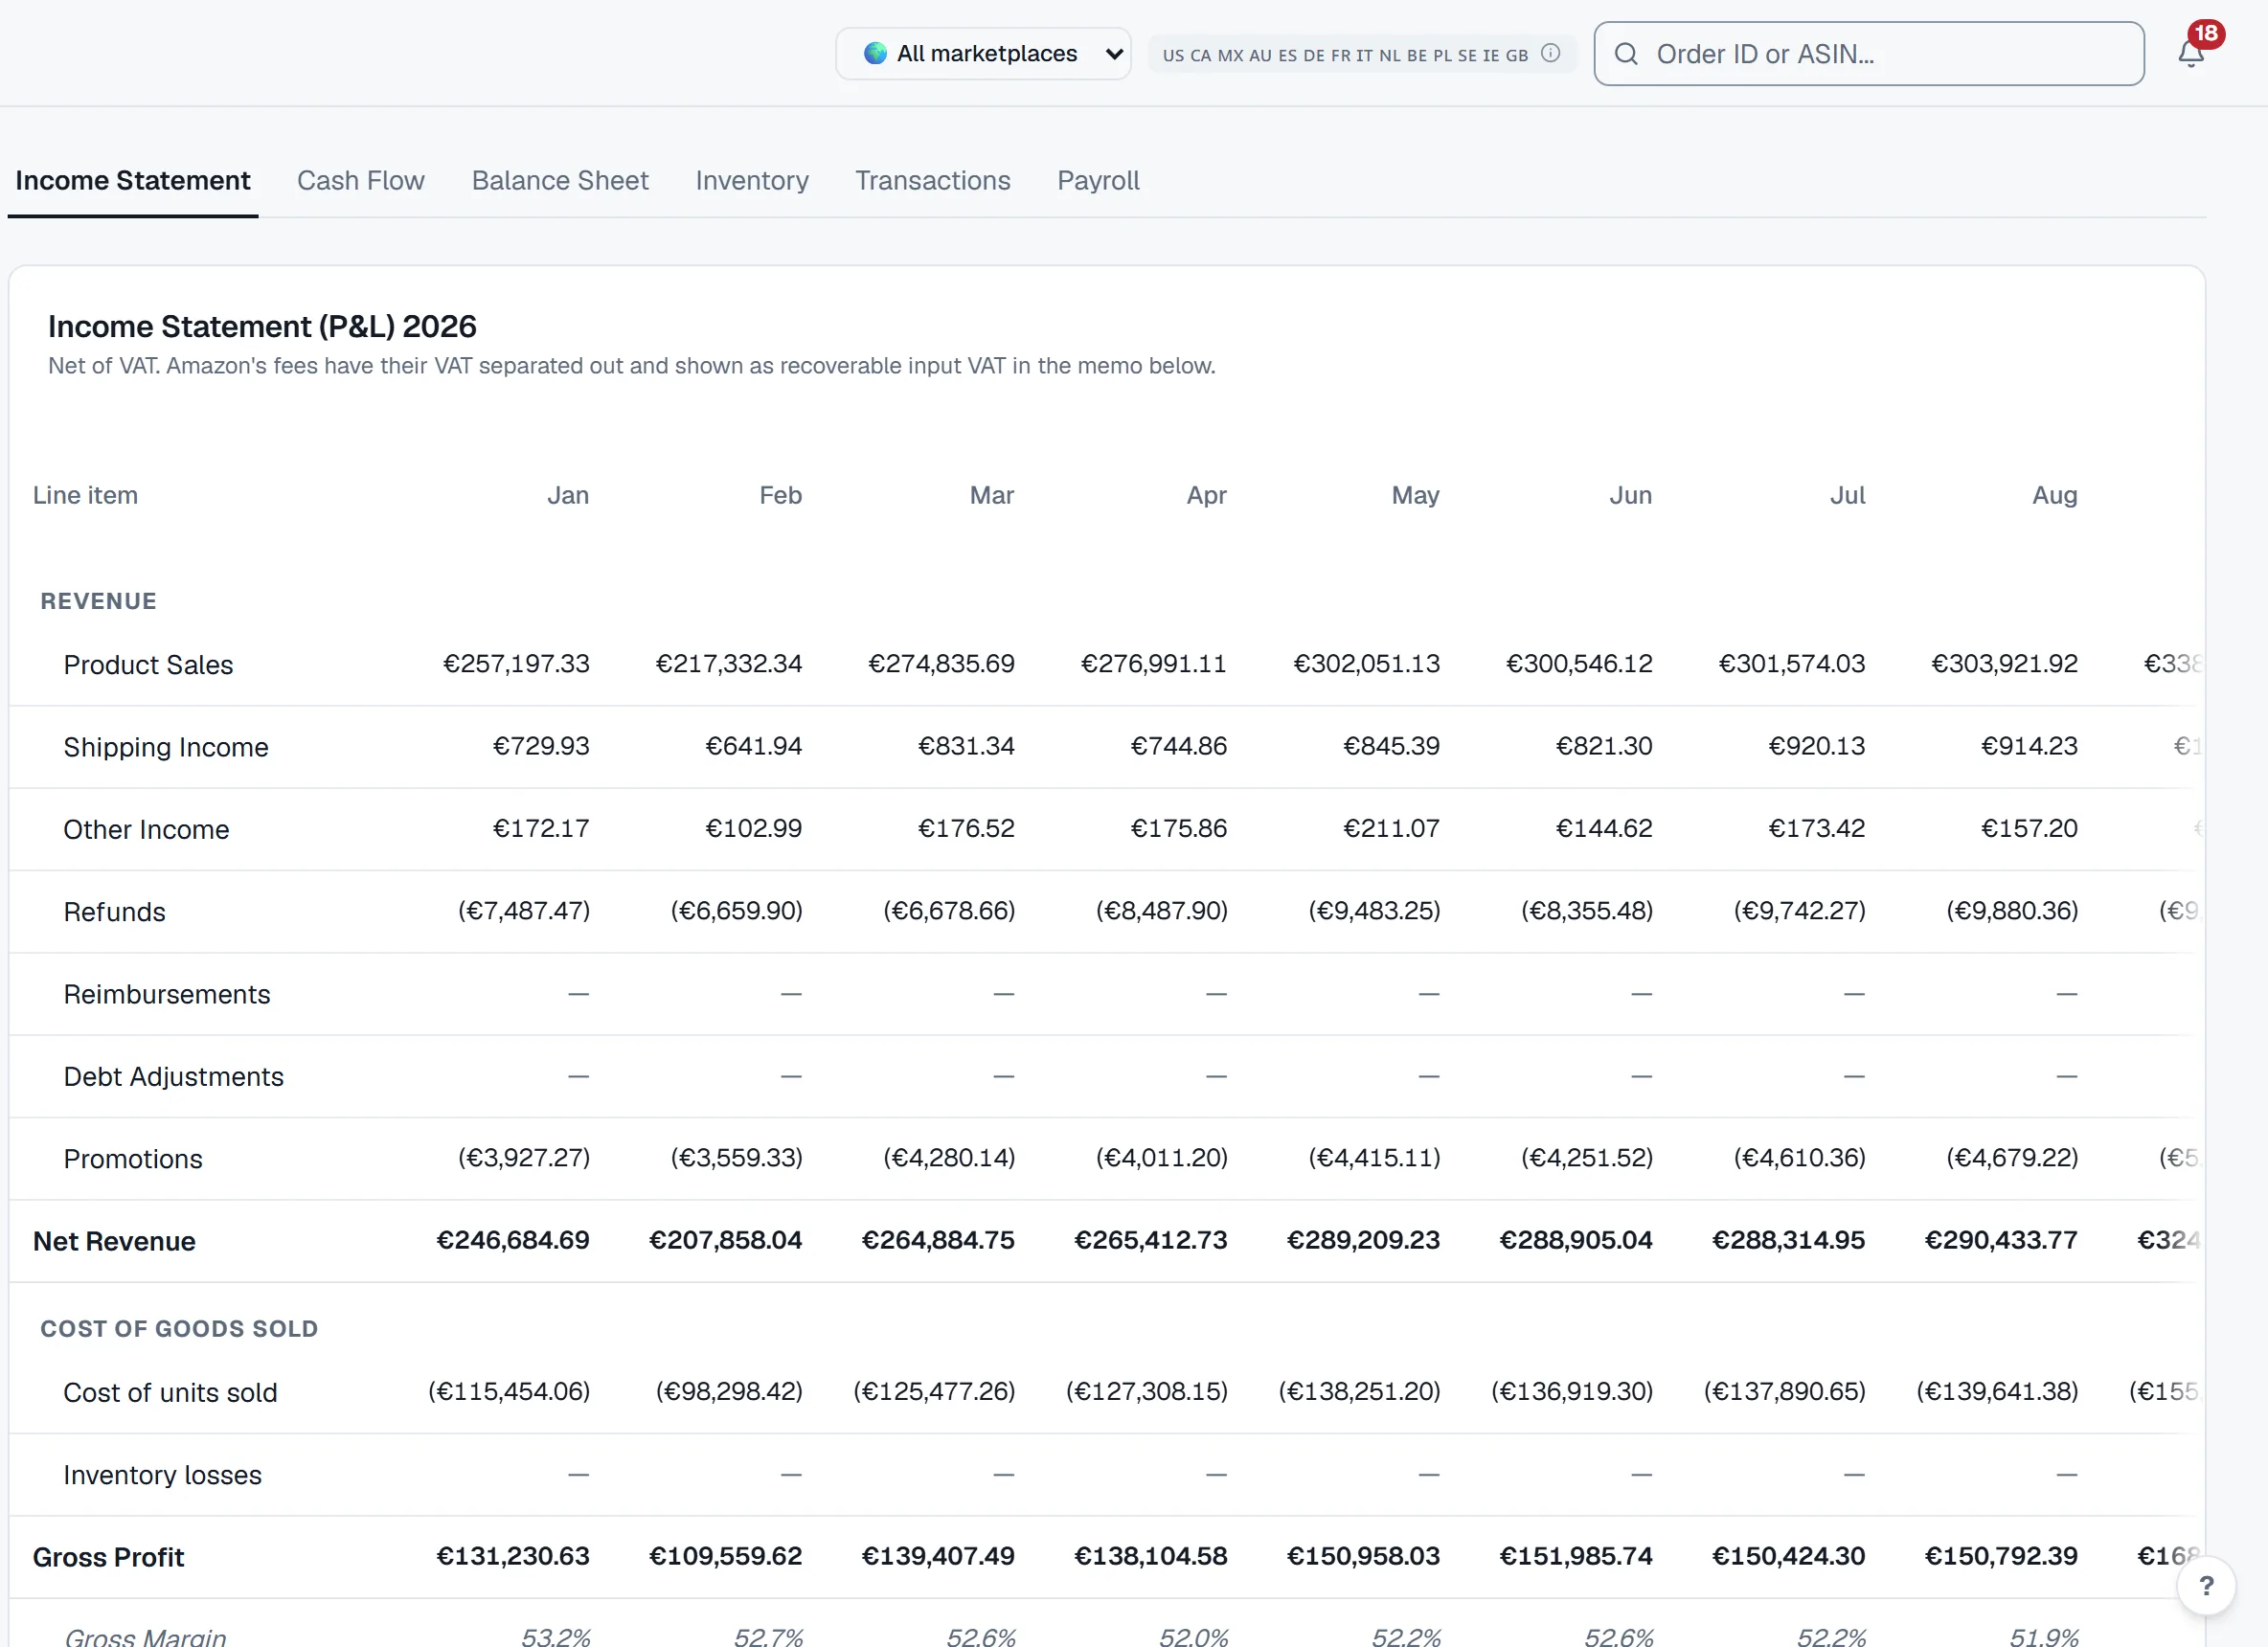Click January Product Sales value €257,197.33
Screen dimensions: 2268x1647
[516, 663]
